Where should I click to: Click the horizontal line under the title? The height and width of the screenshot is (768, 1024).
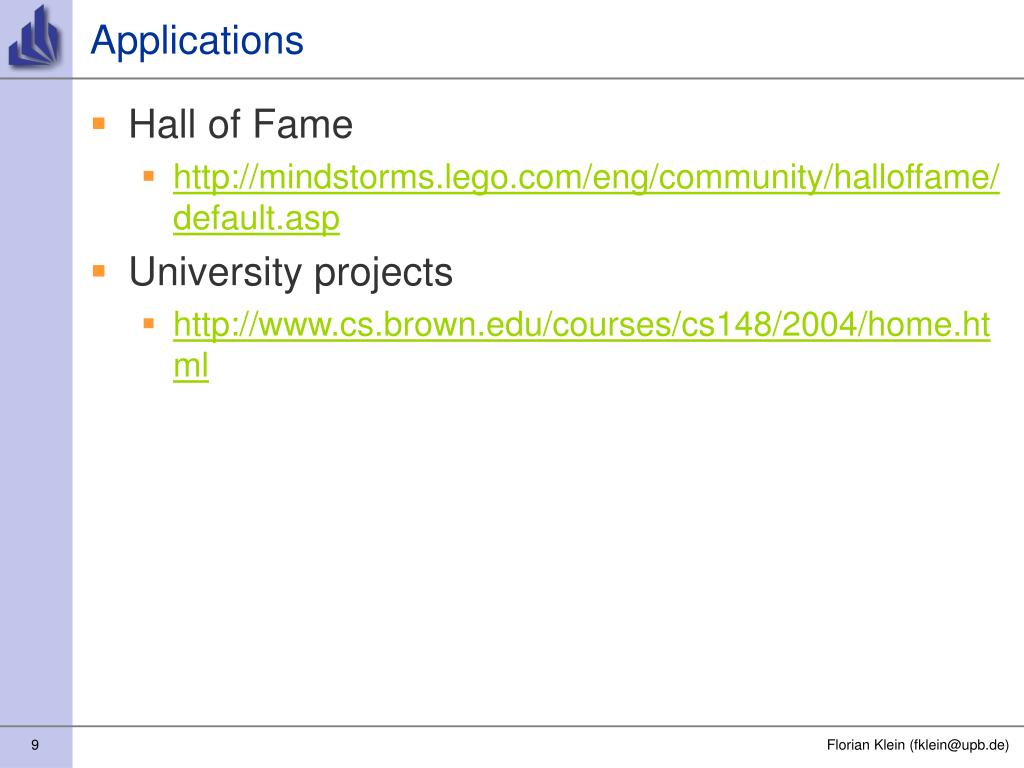[512, 78]
